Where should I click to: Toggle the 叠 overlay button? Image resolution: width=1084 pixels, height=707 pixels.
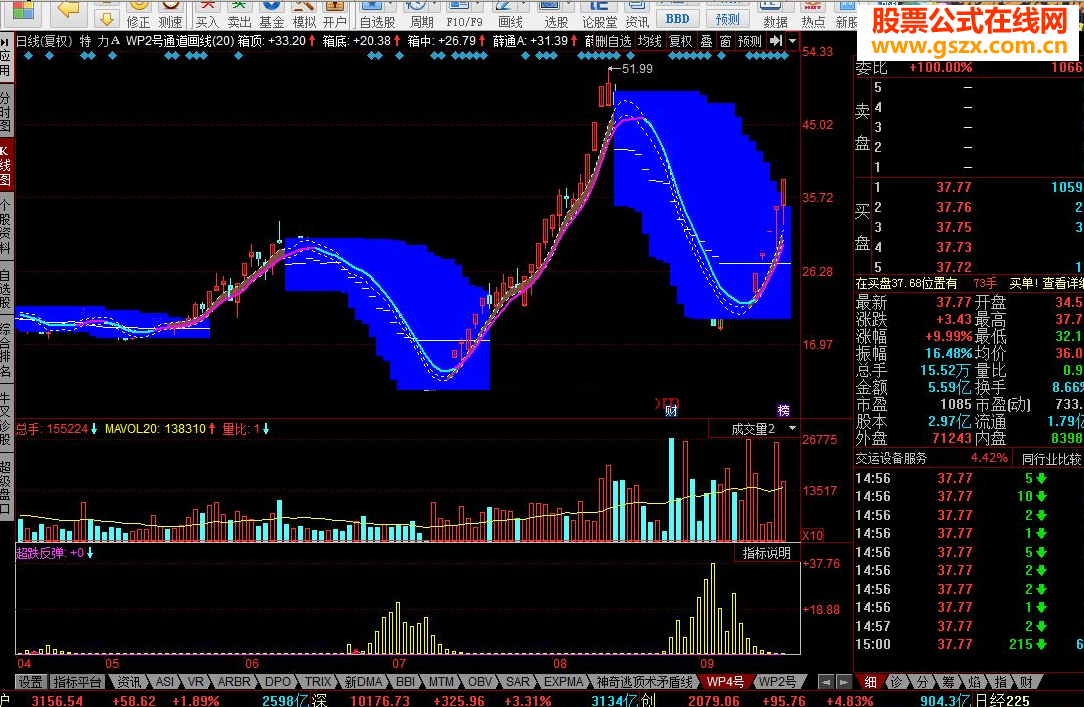[707, 41]
